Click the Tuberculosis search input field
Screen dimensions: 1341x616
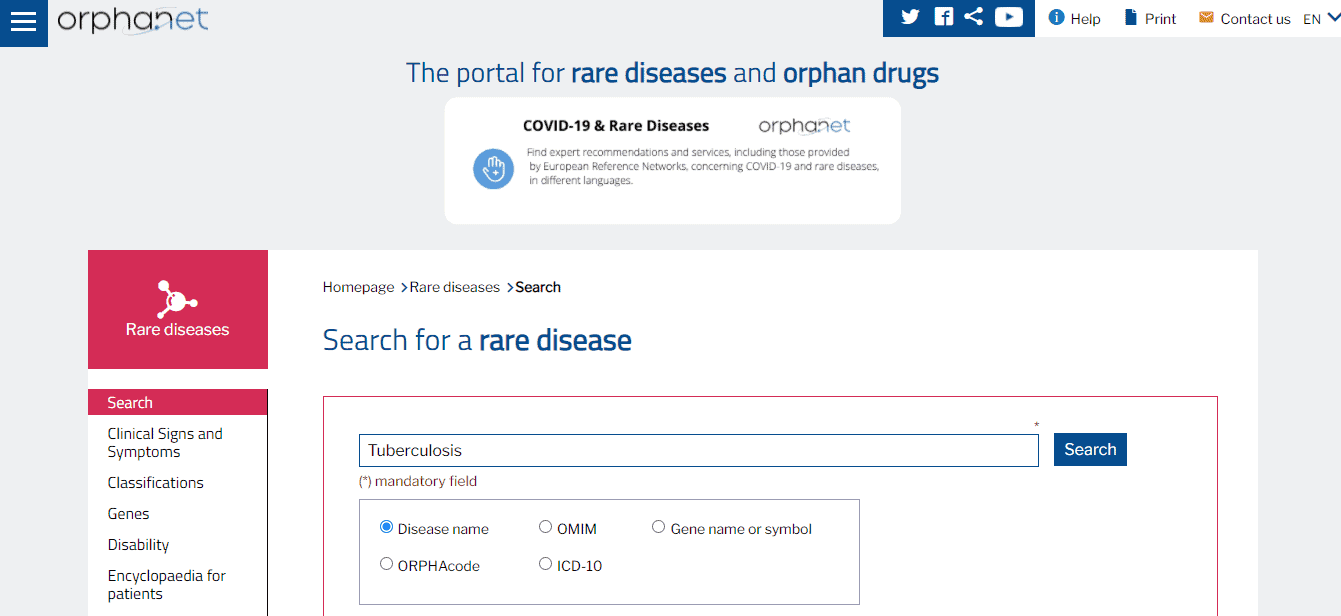pyautogui.click(x=699, y=450)
